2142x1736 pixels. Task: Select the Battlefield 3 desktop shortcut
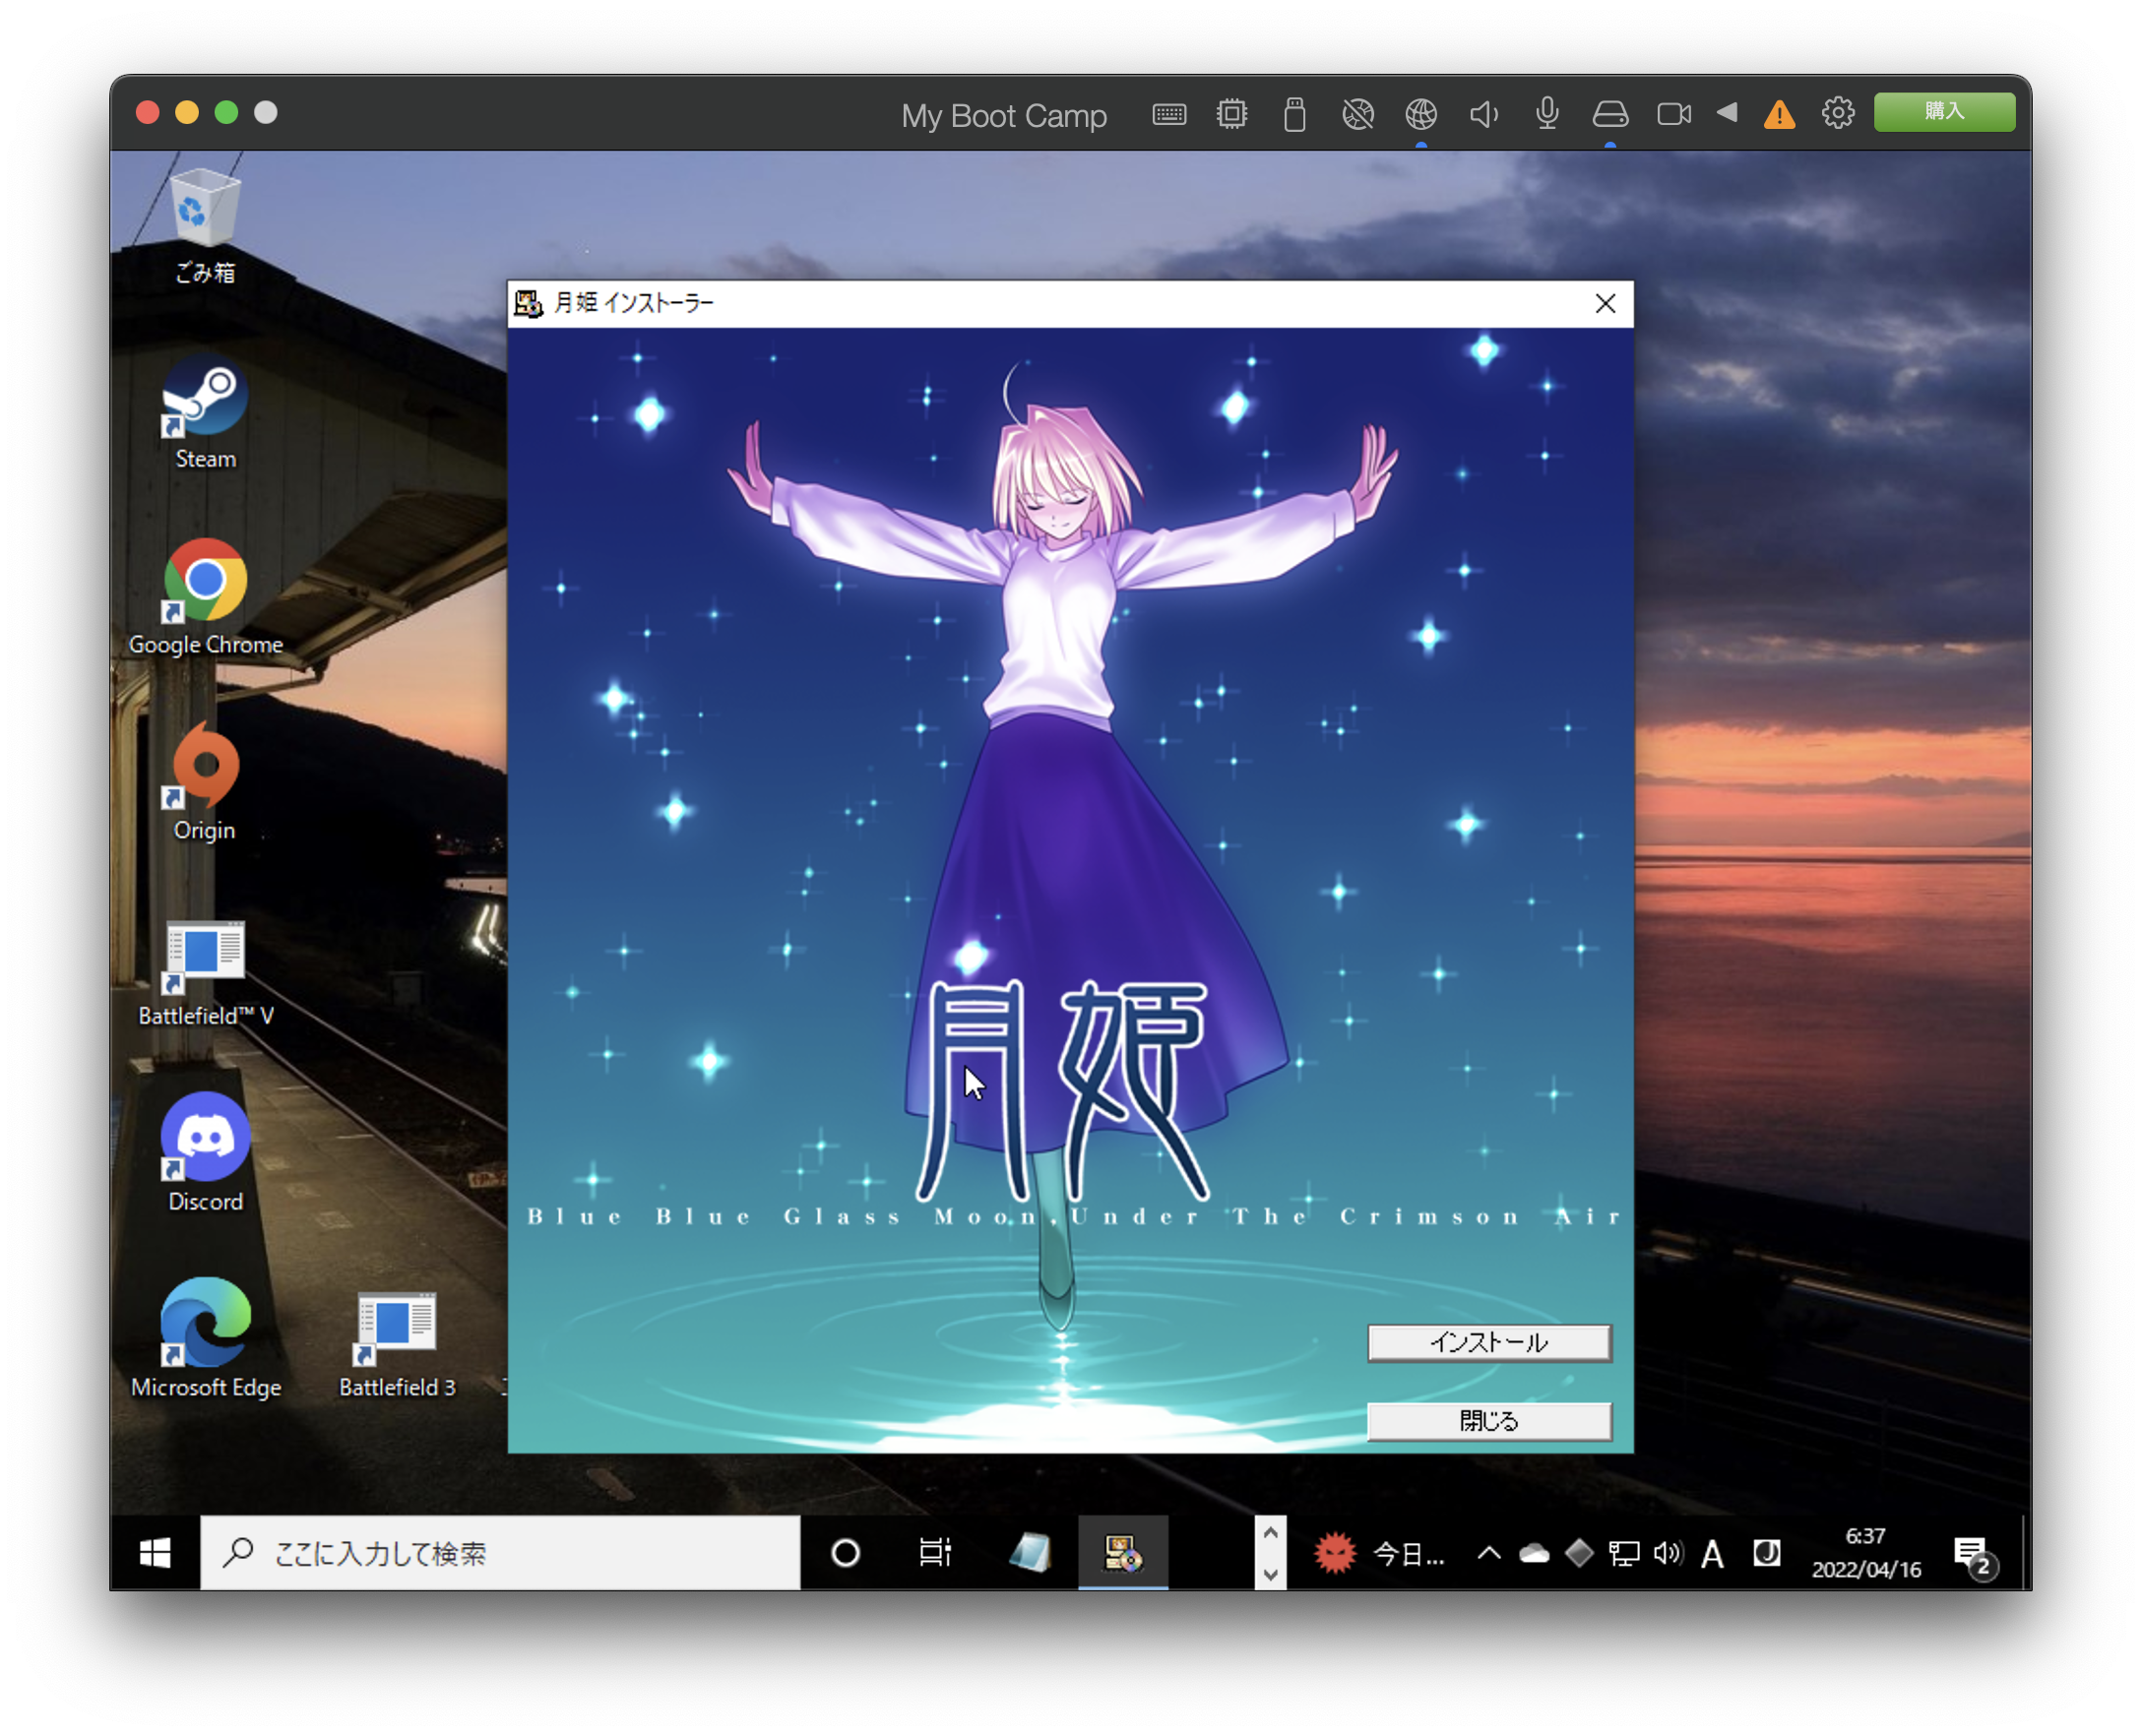(396, 1345)
